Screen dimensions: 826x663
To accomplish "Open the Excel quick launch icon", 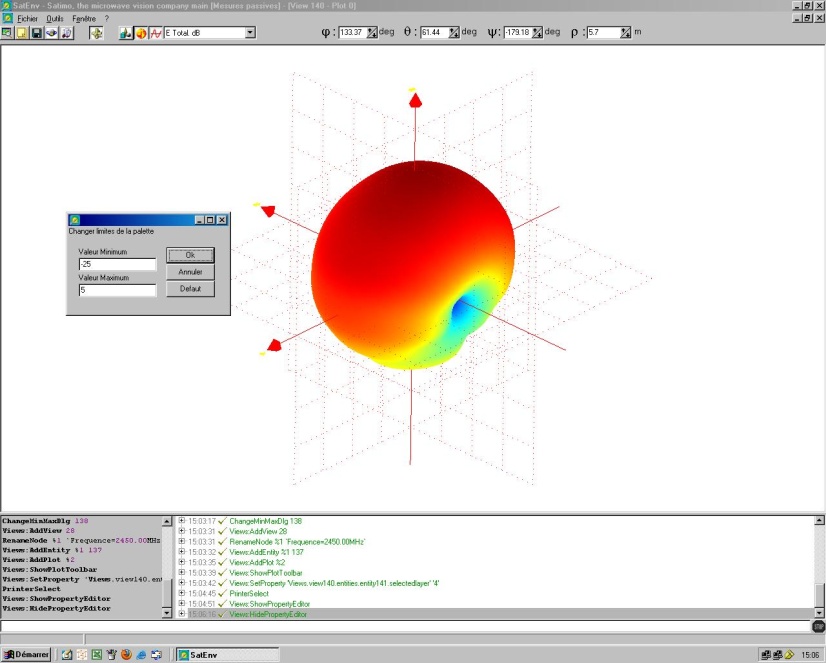I will [x=96, y=655].
